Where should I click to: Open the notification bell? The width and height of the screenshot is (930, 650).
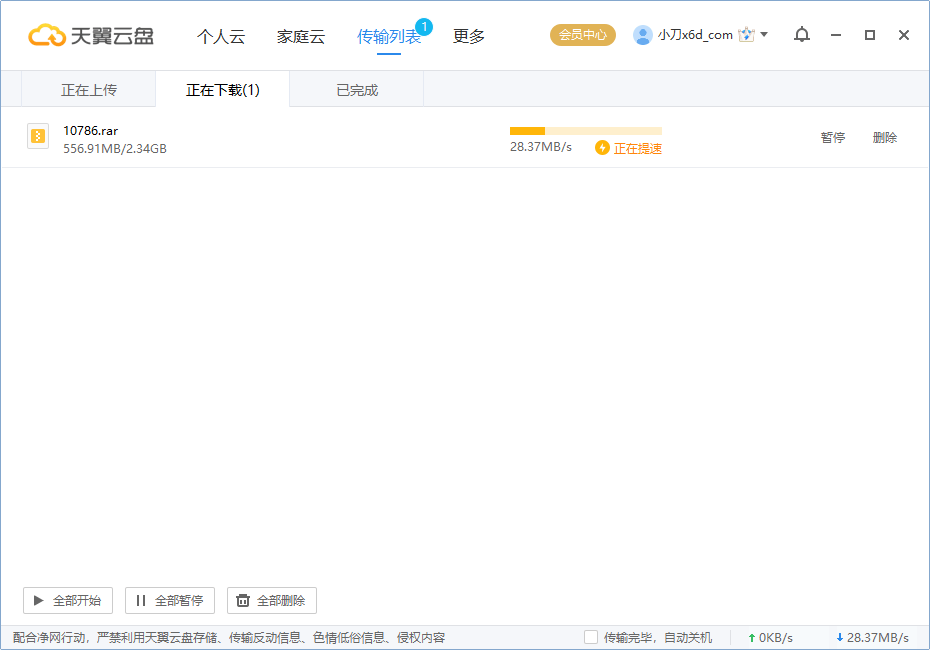[x=801, y=34]
